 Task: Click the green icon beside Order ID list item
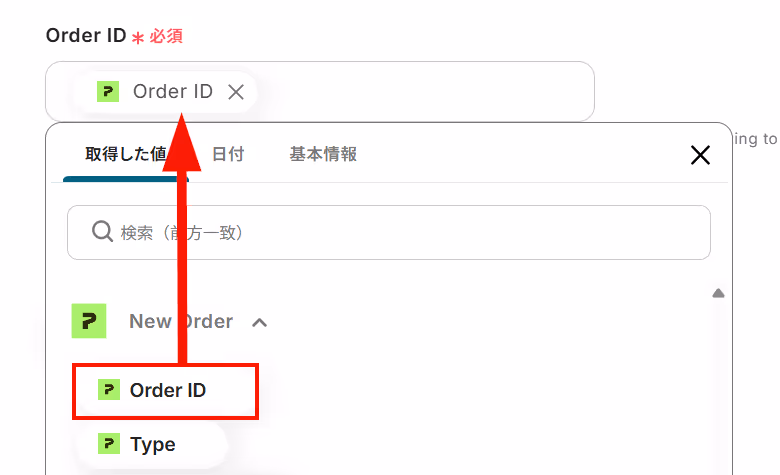109,390
